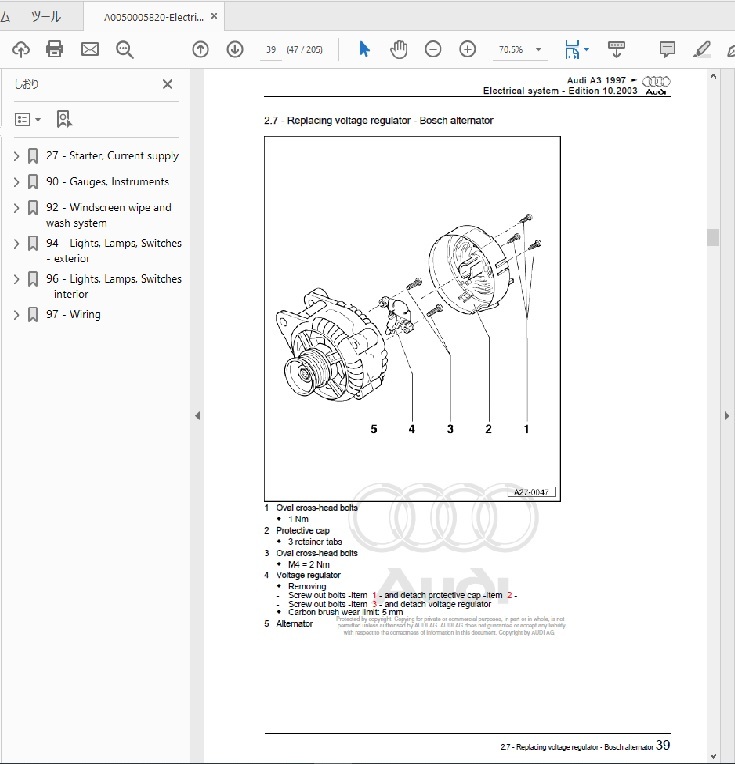735x764 pixels.
Task: Print the document via printer icon
Action: (x=54, y=49)
